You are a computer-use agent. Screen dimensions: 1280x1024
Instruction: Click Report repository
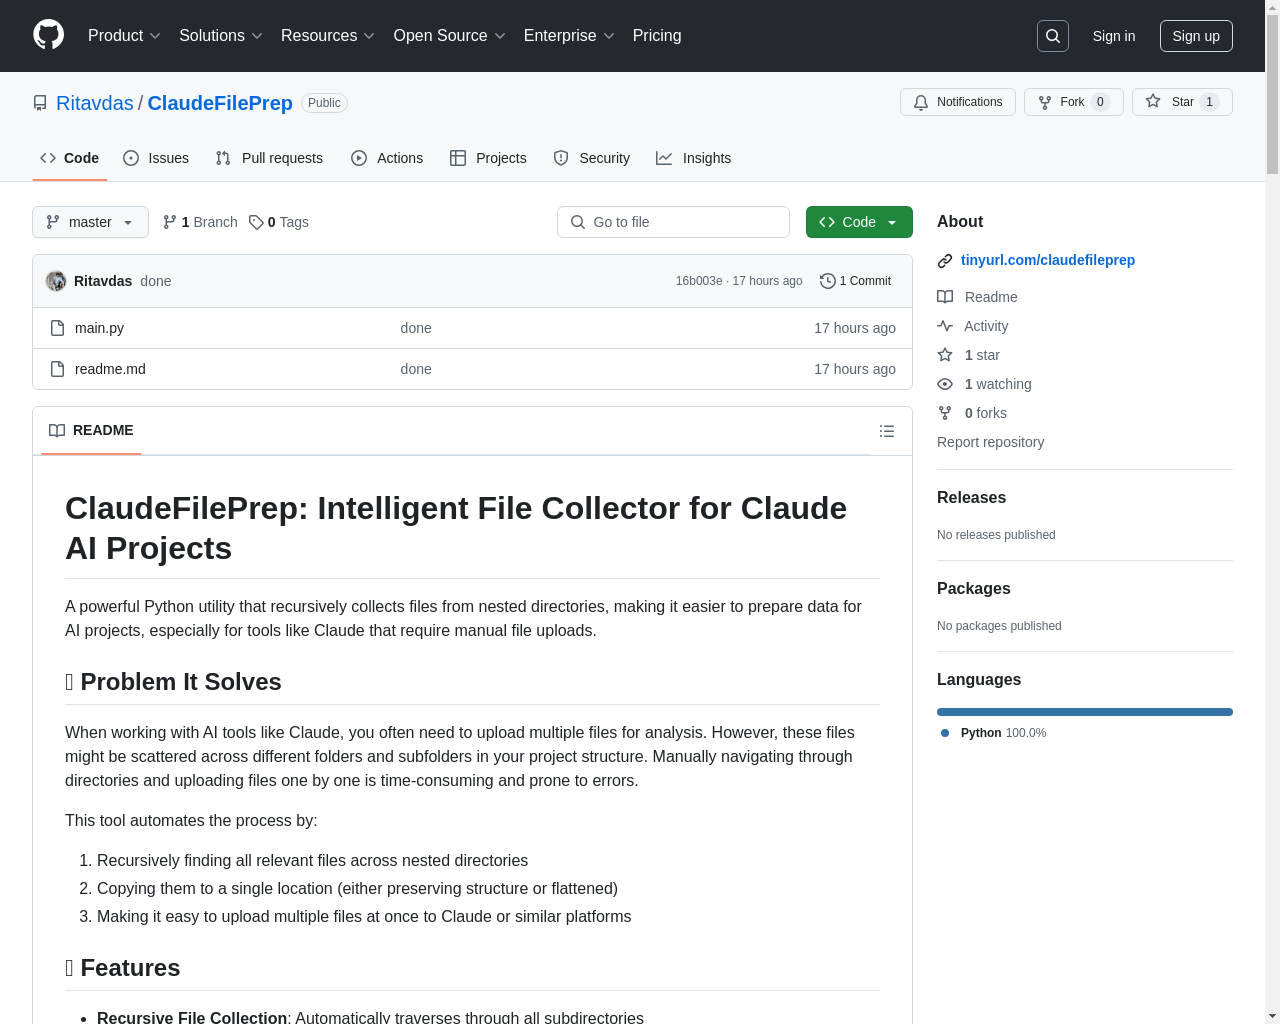tap(990, 442)
